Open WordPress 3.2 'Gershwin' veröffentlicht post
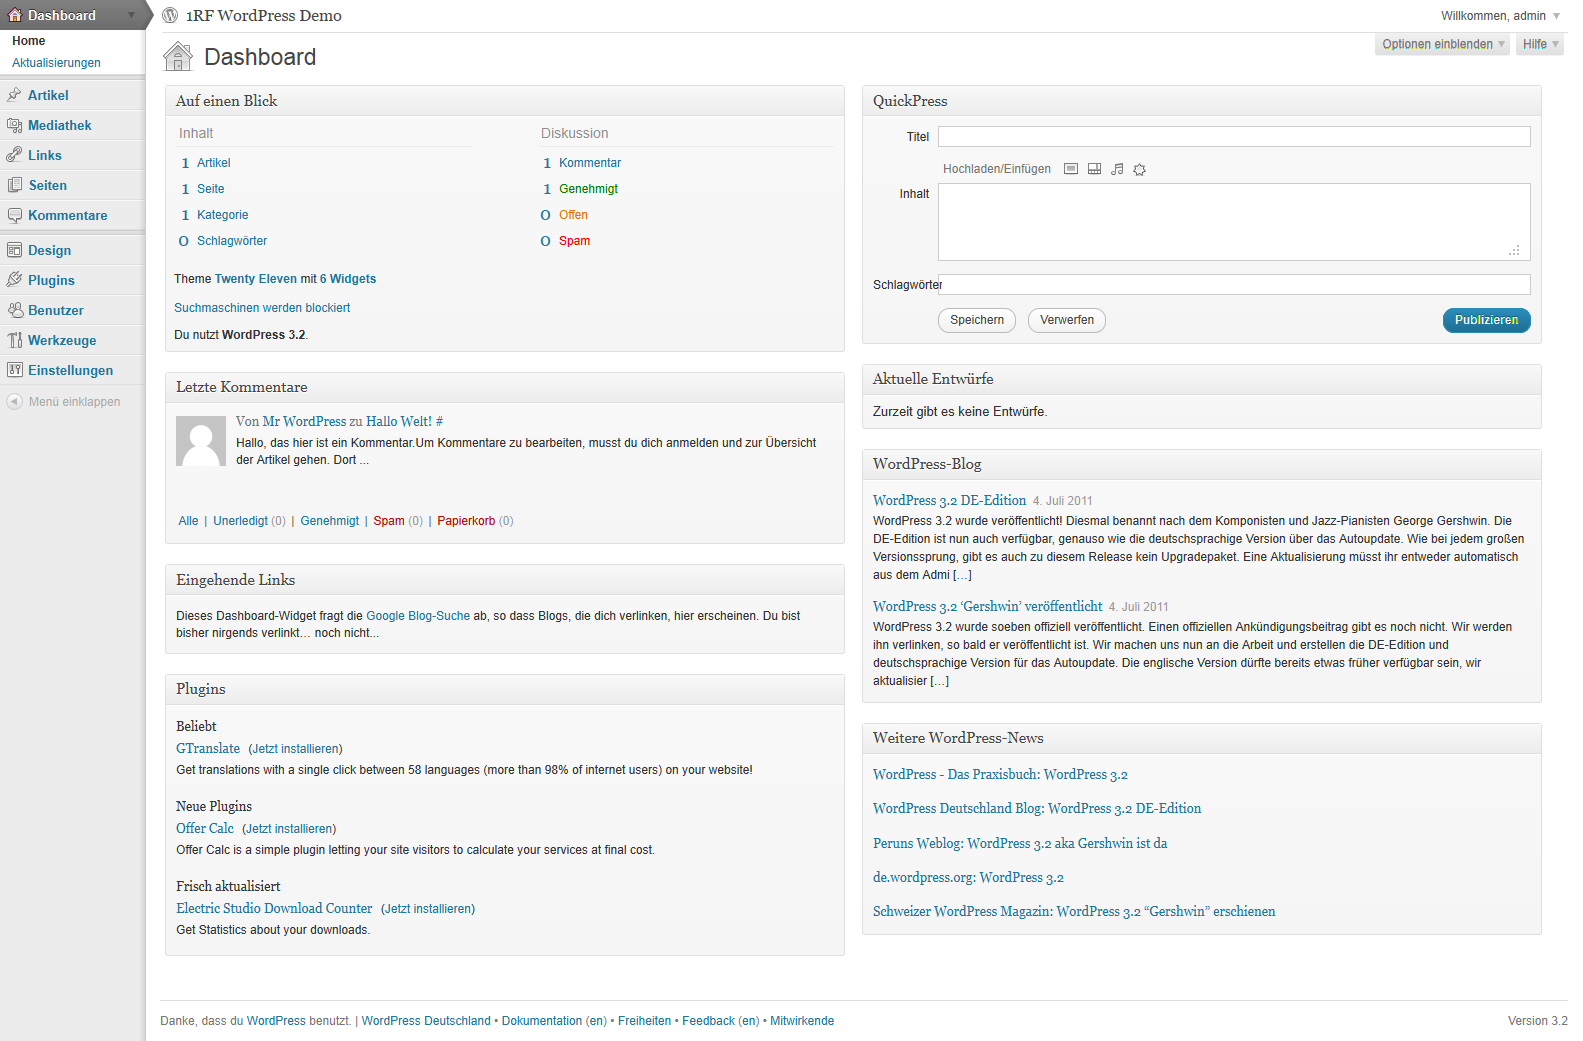 [x=987, y=606]
